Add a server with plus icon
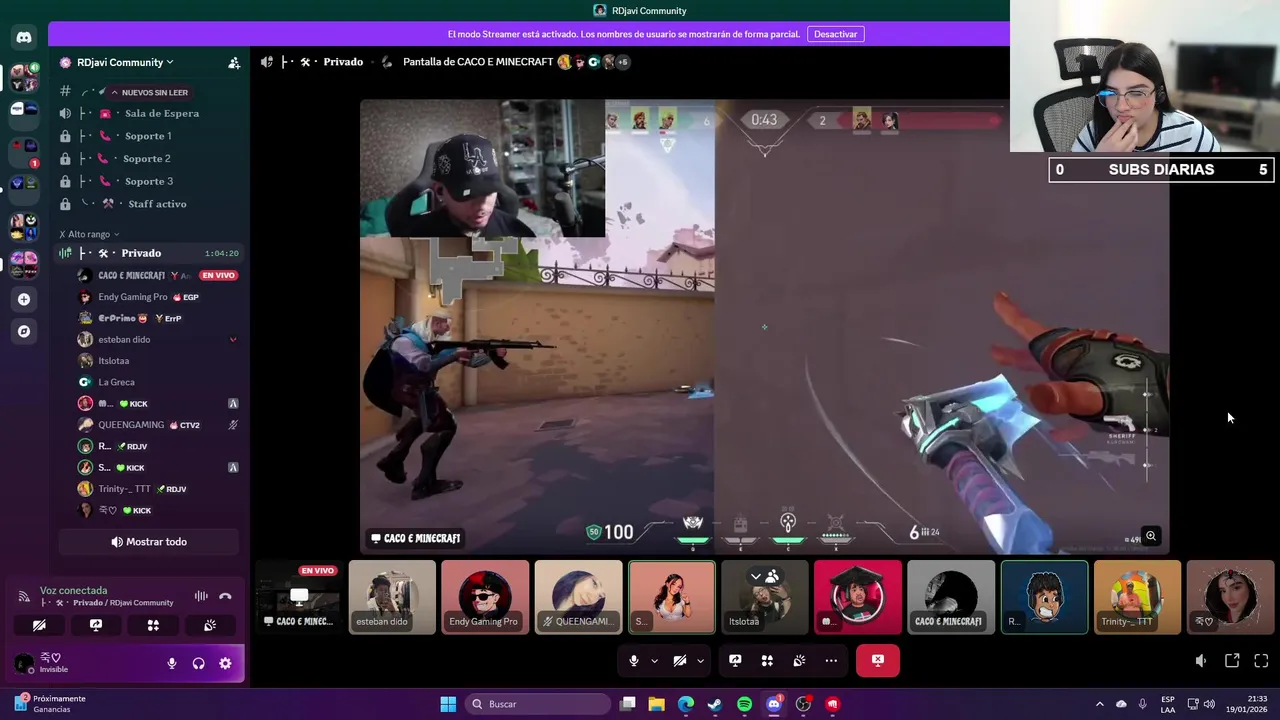This screenshot has height=720, width=1280. pyautogui.click(x=24, y=299)
